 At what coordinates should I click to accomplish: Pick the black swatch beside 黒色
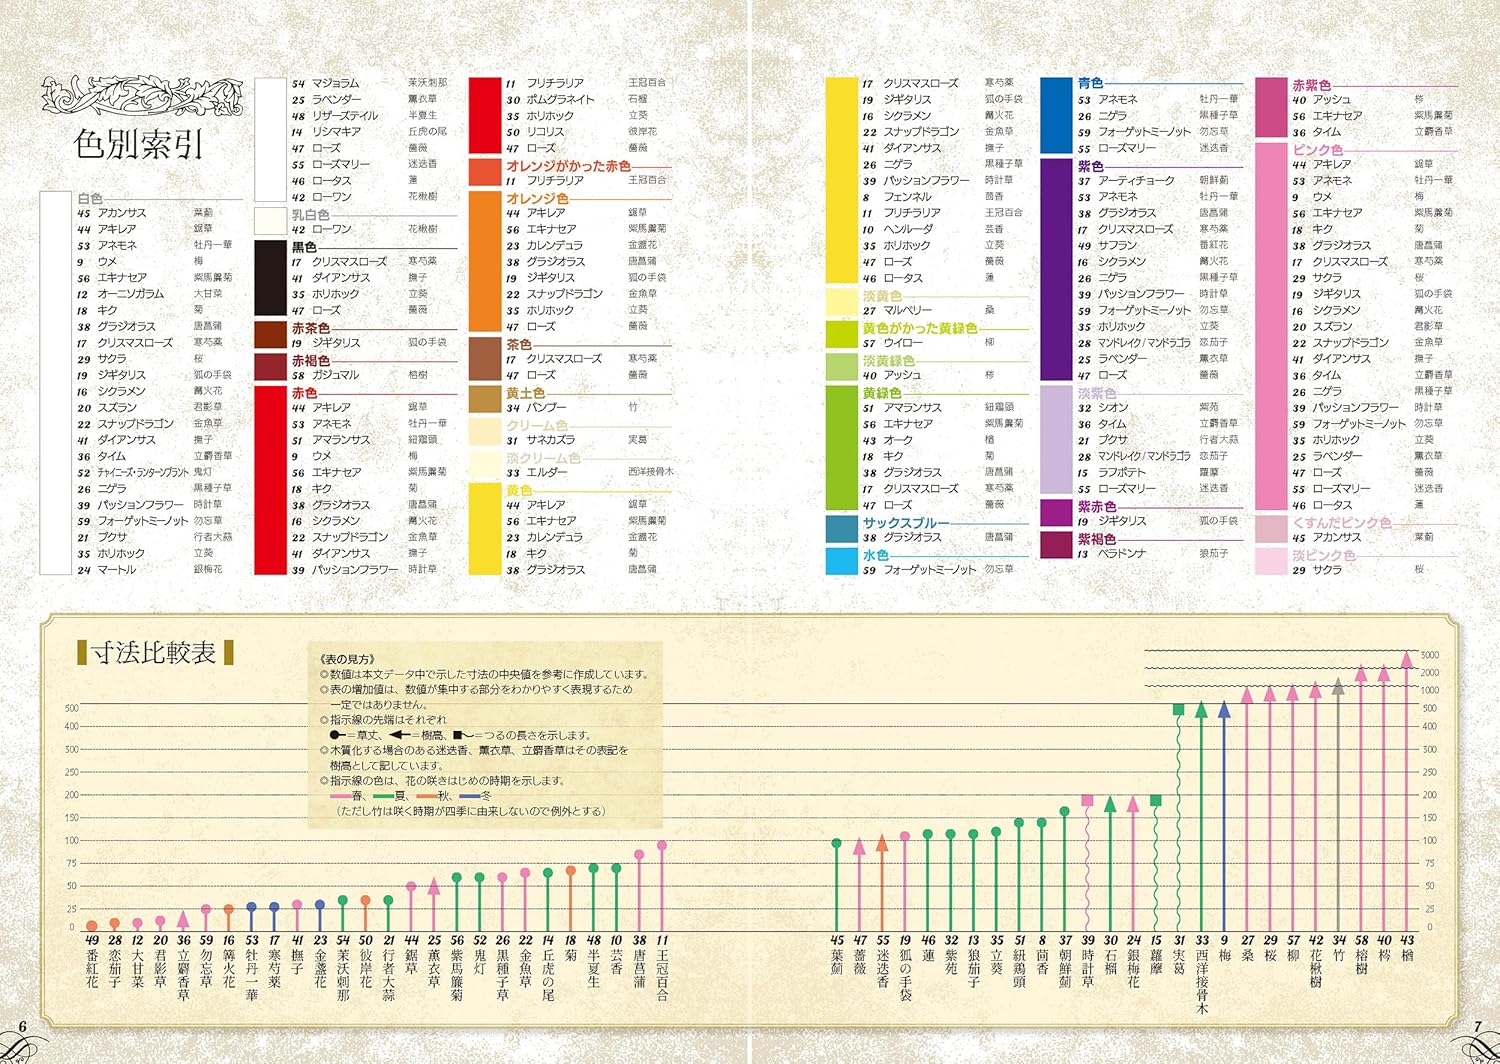270,278
